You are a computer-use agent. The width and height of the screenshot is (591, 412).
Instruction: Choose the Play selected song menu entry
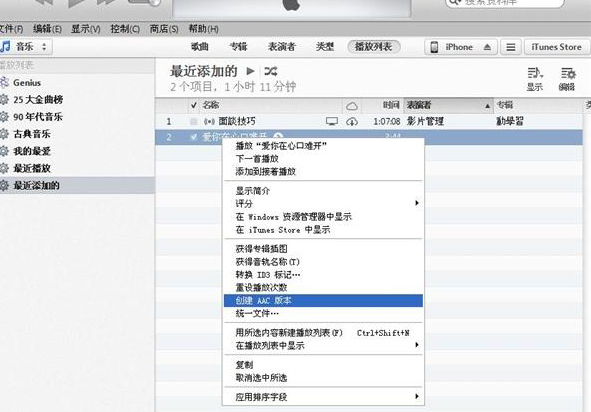coord(323,146)
